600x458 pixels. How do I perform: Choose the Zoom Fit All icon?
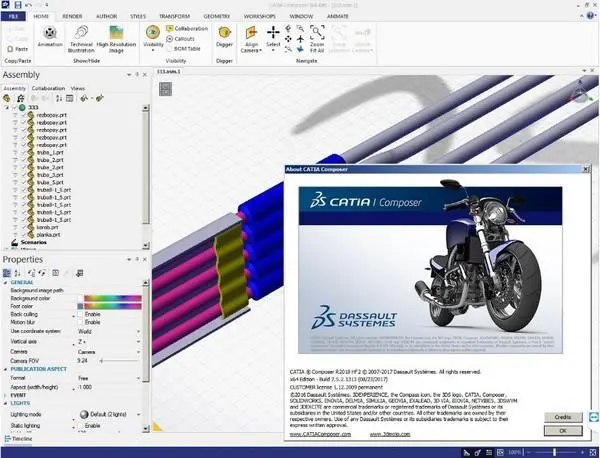point(317,39)
